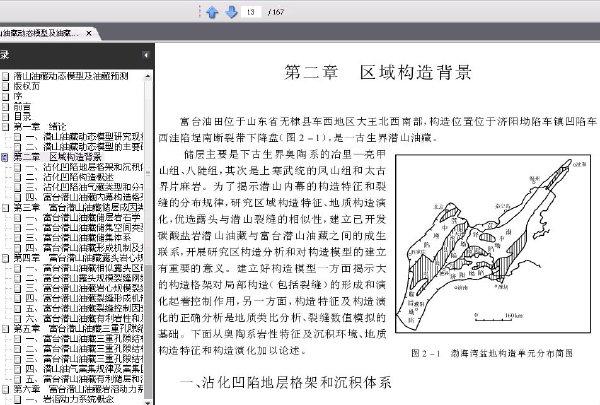This screenshot has height=405, width=600.
Task: Select the document tab title
Action: pos(42,34)
